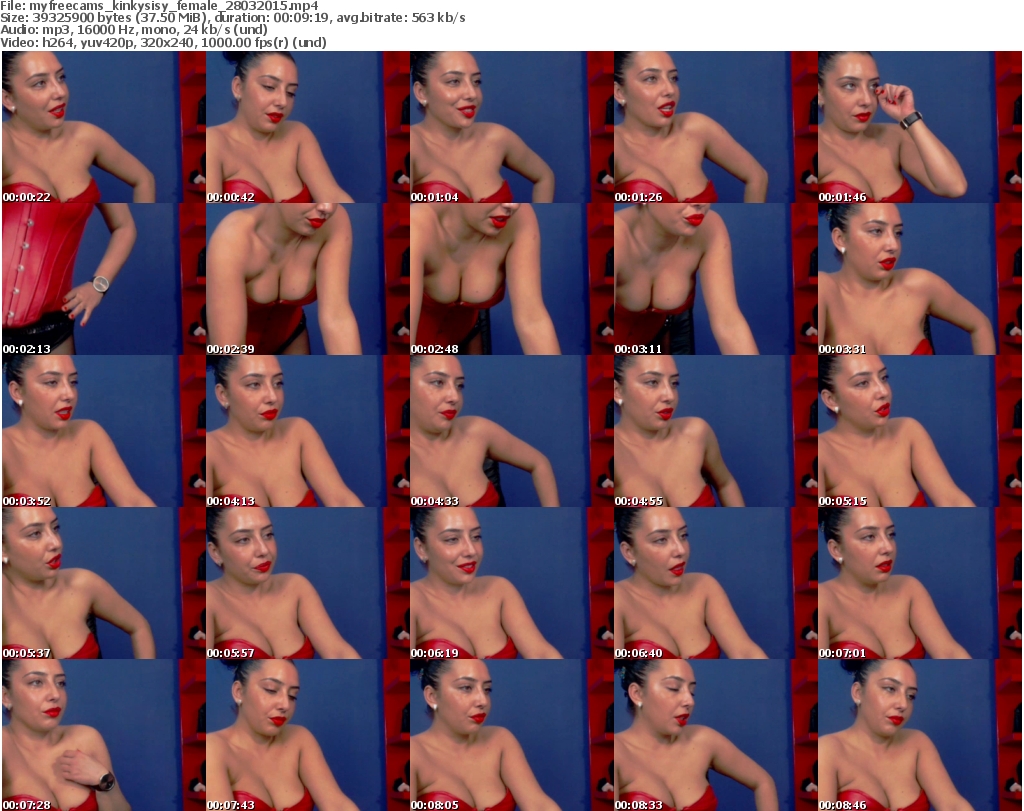Open the 00:02:39 frame
Image resolution: width=1024 pixels, height=811 pixels.
pos(308,279)
